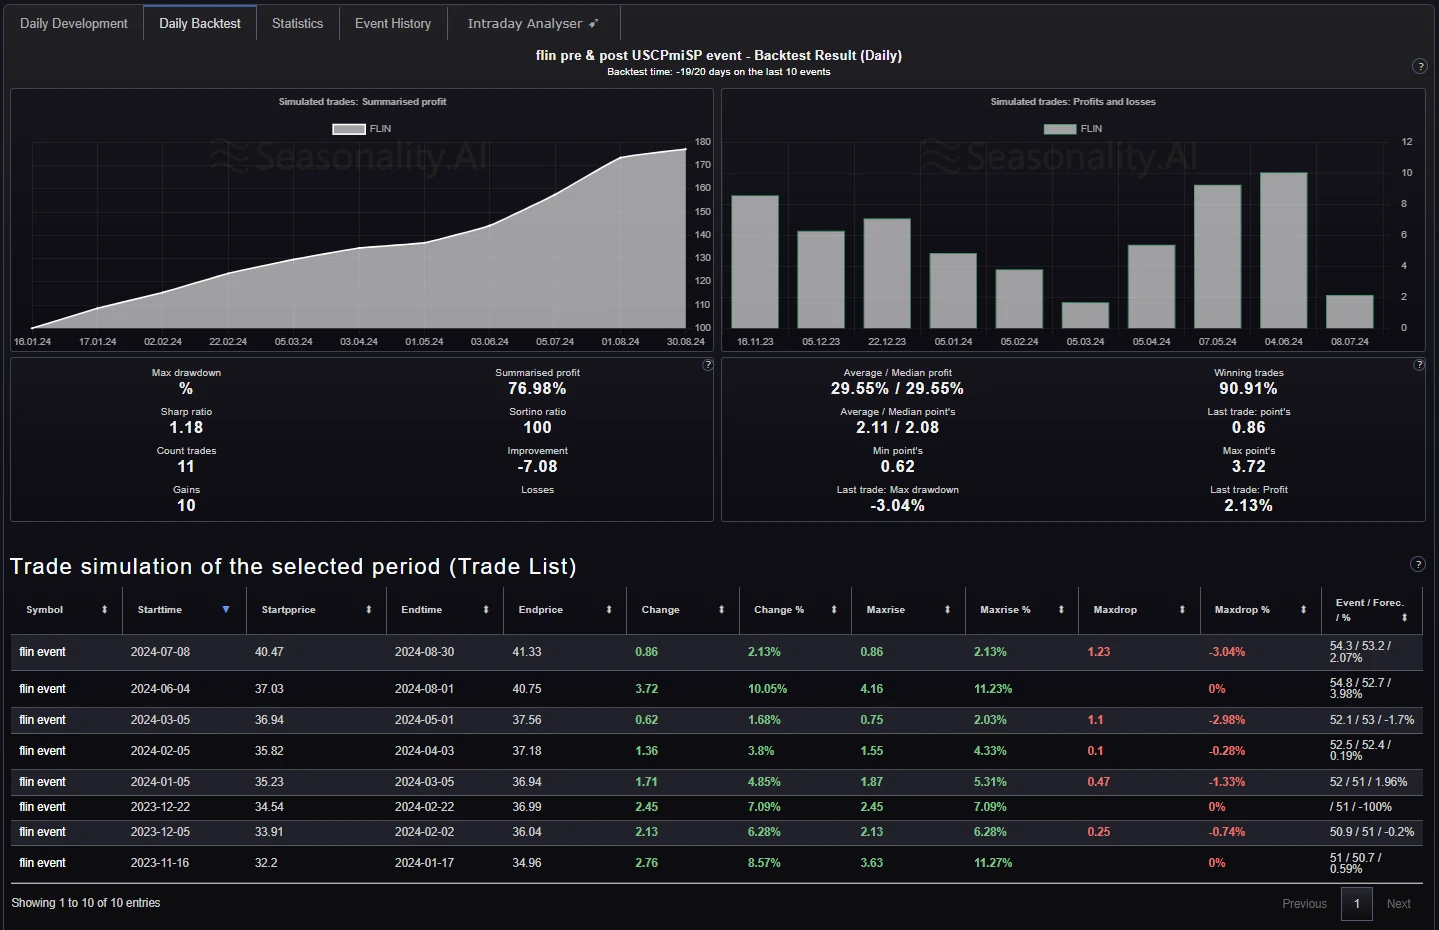
Task: Sort by Endprice using its sort icon
Action: [608, 610]
